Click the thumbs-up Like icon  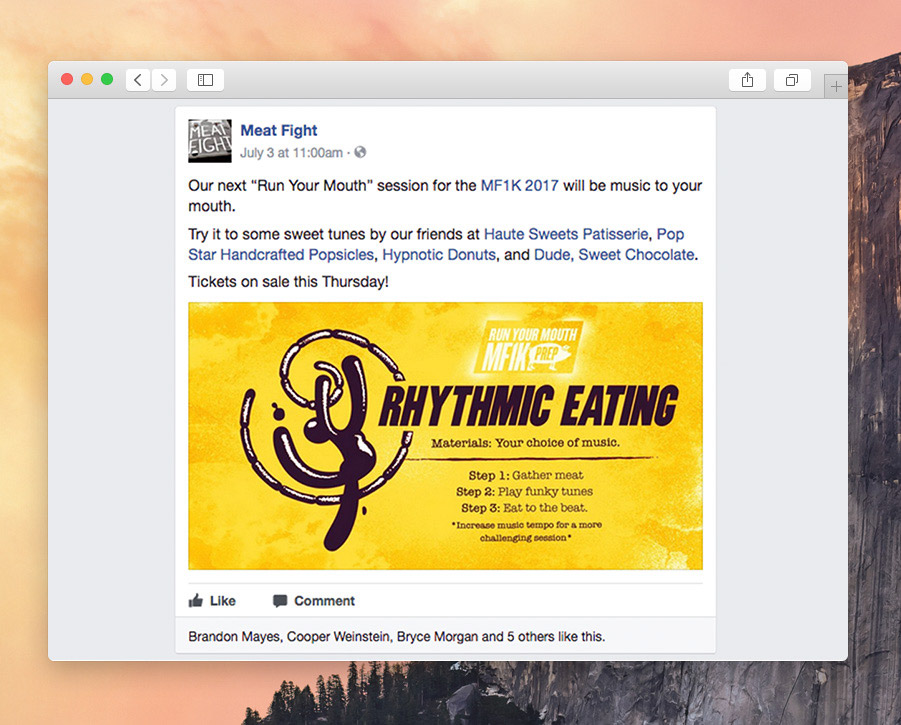tap(196, 601)
